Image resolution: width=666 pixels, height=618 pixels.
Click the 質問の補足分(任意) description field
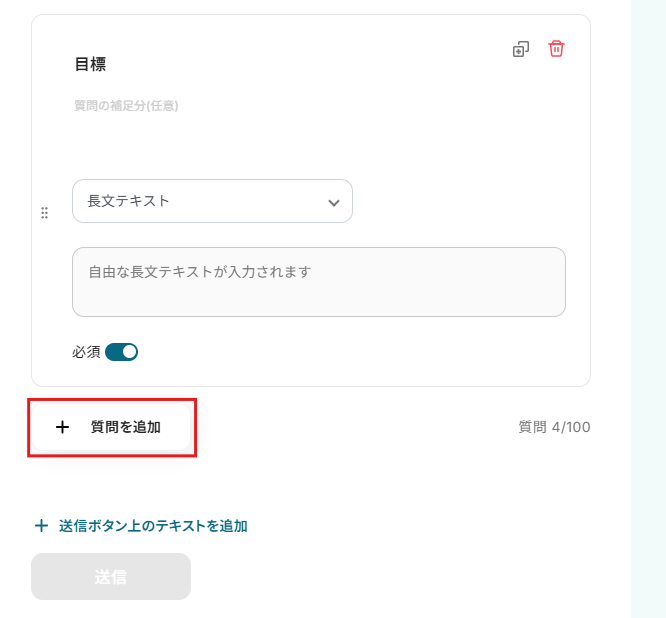126,105
